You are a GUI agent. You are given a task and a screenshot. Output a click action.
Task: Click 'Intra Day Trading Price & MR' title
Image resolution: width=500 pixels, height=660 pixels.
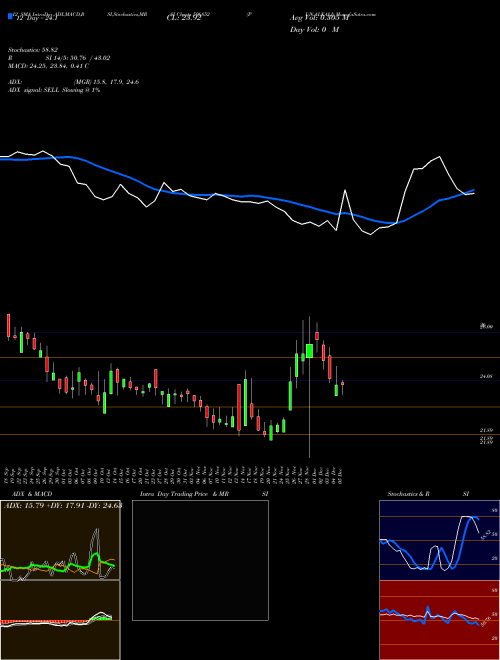coord(184,494)
